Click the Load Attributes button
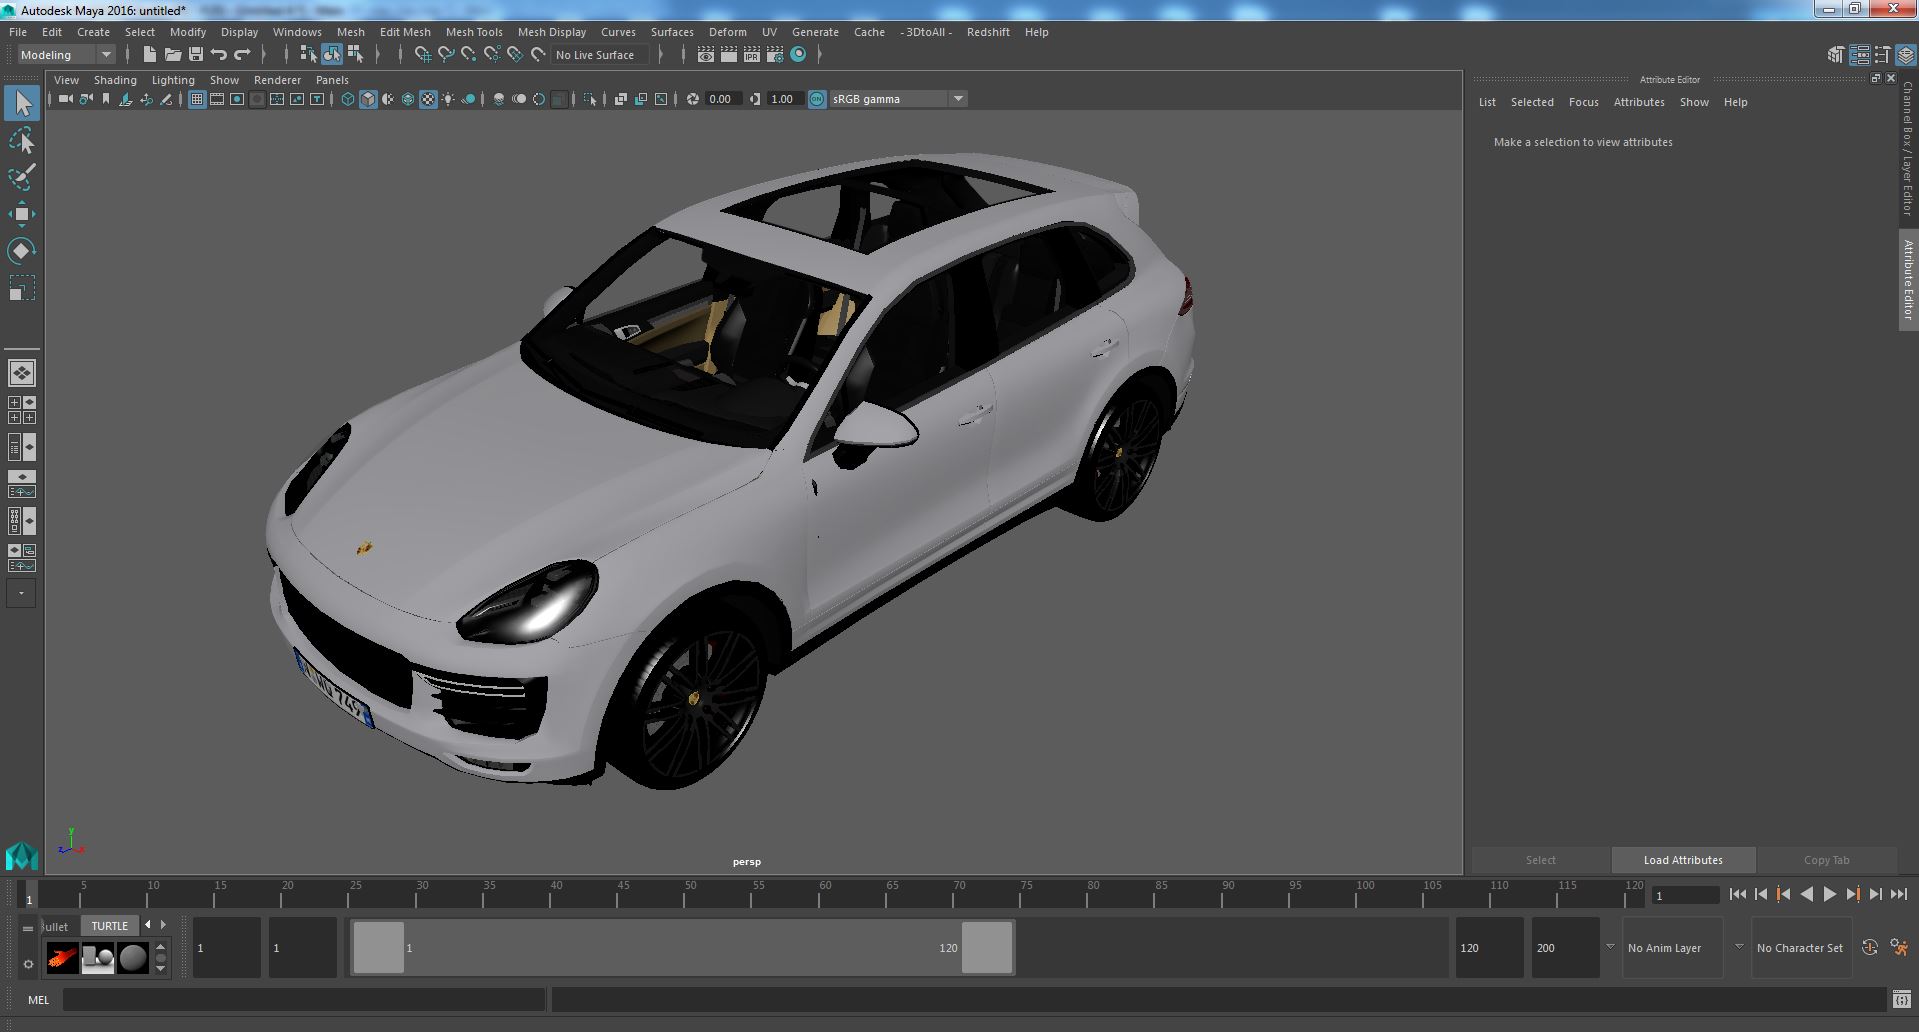Image resolution: width=1919 pixels, height=1032 pixels. pyautogui.click(x=1683, y=860)
